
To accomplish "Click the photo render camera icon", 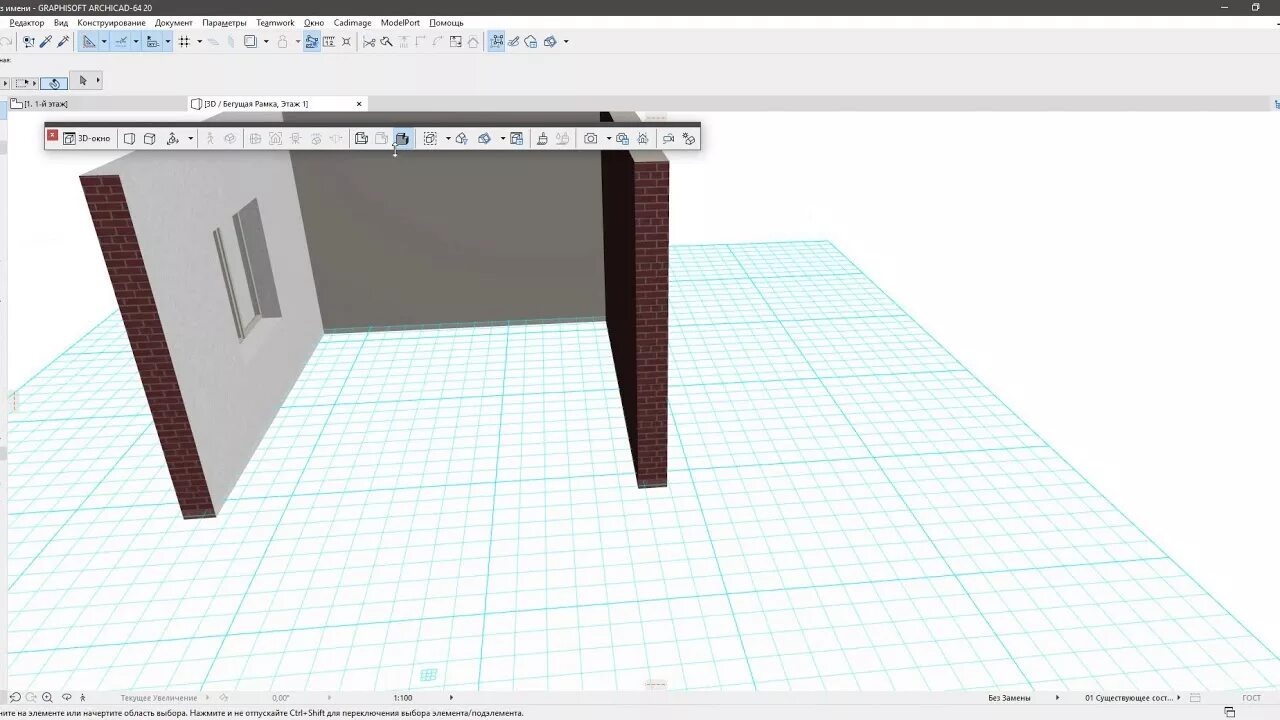I will [591, 138].
